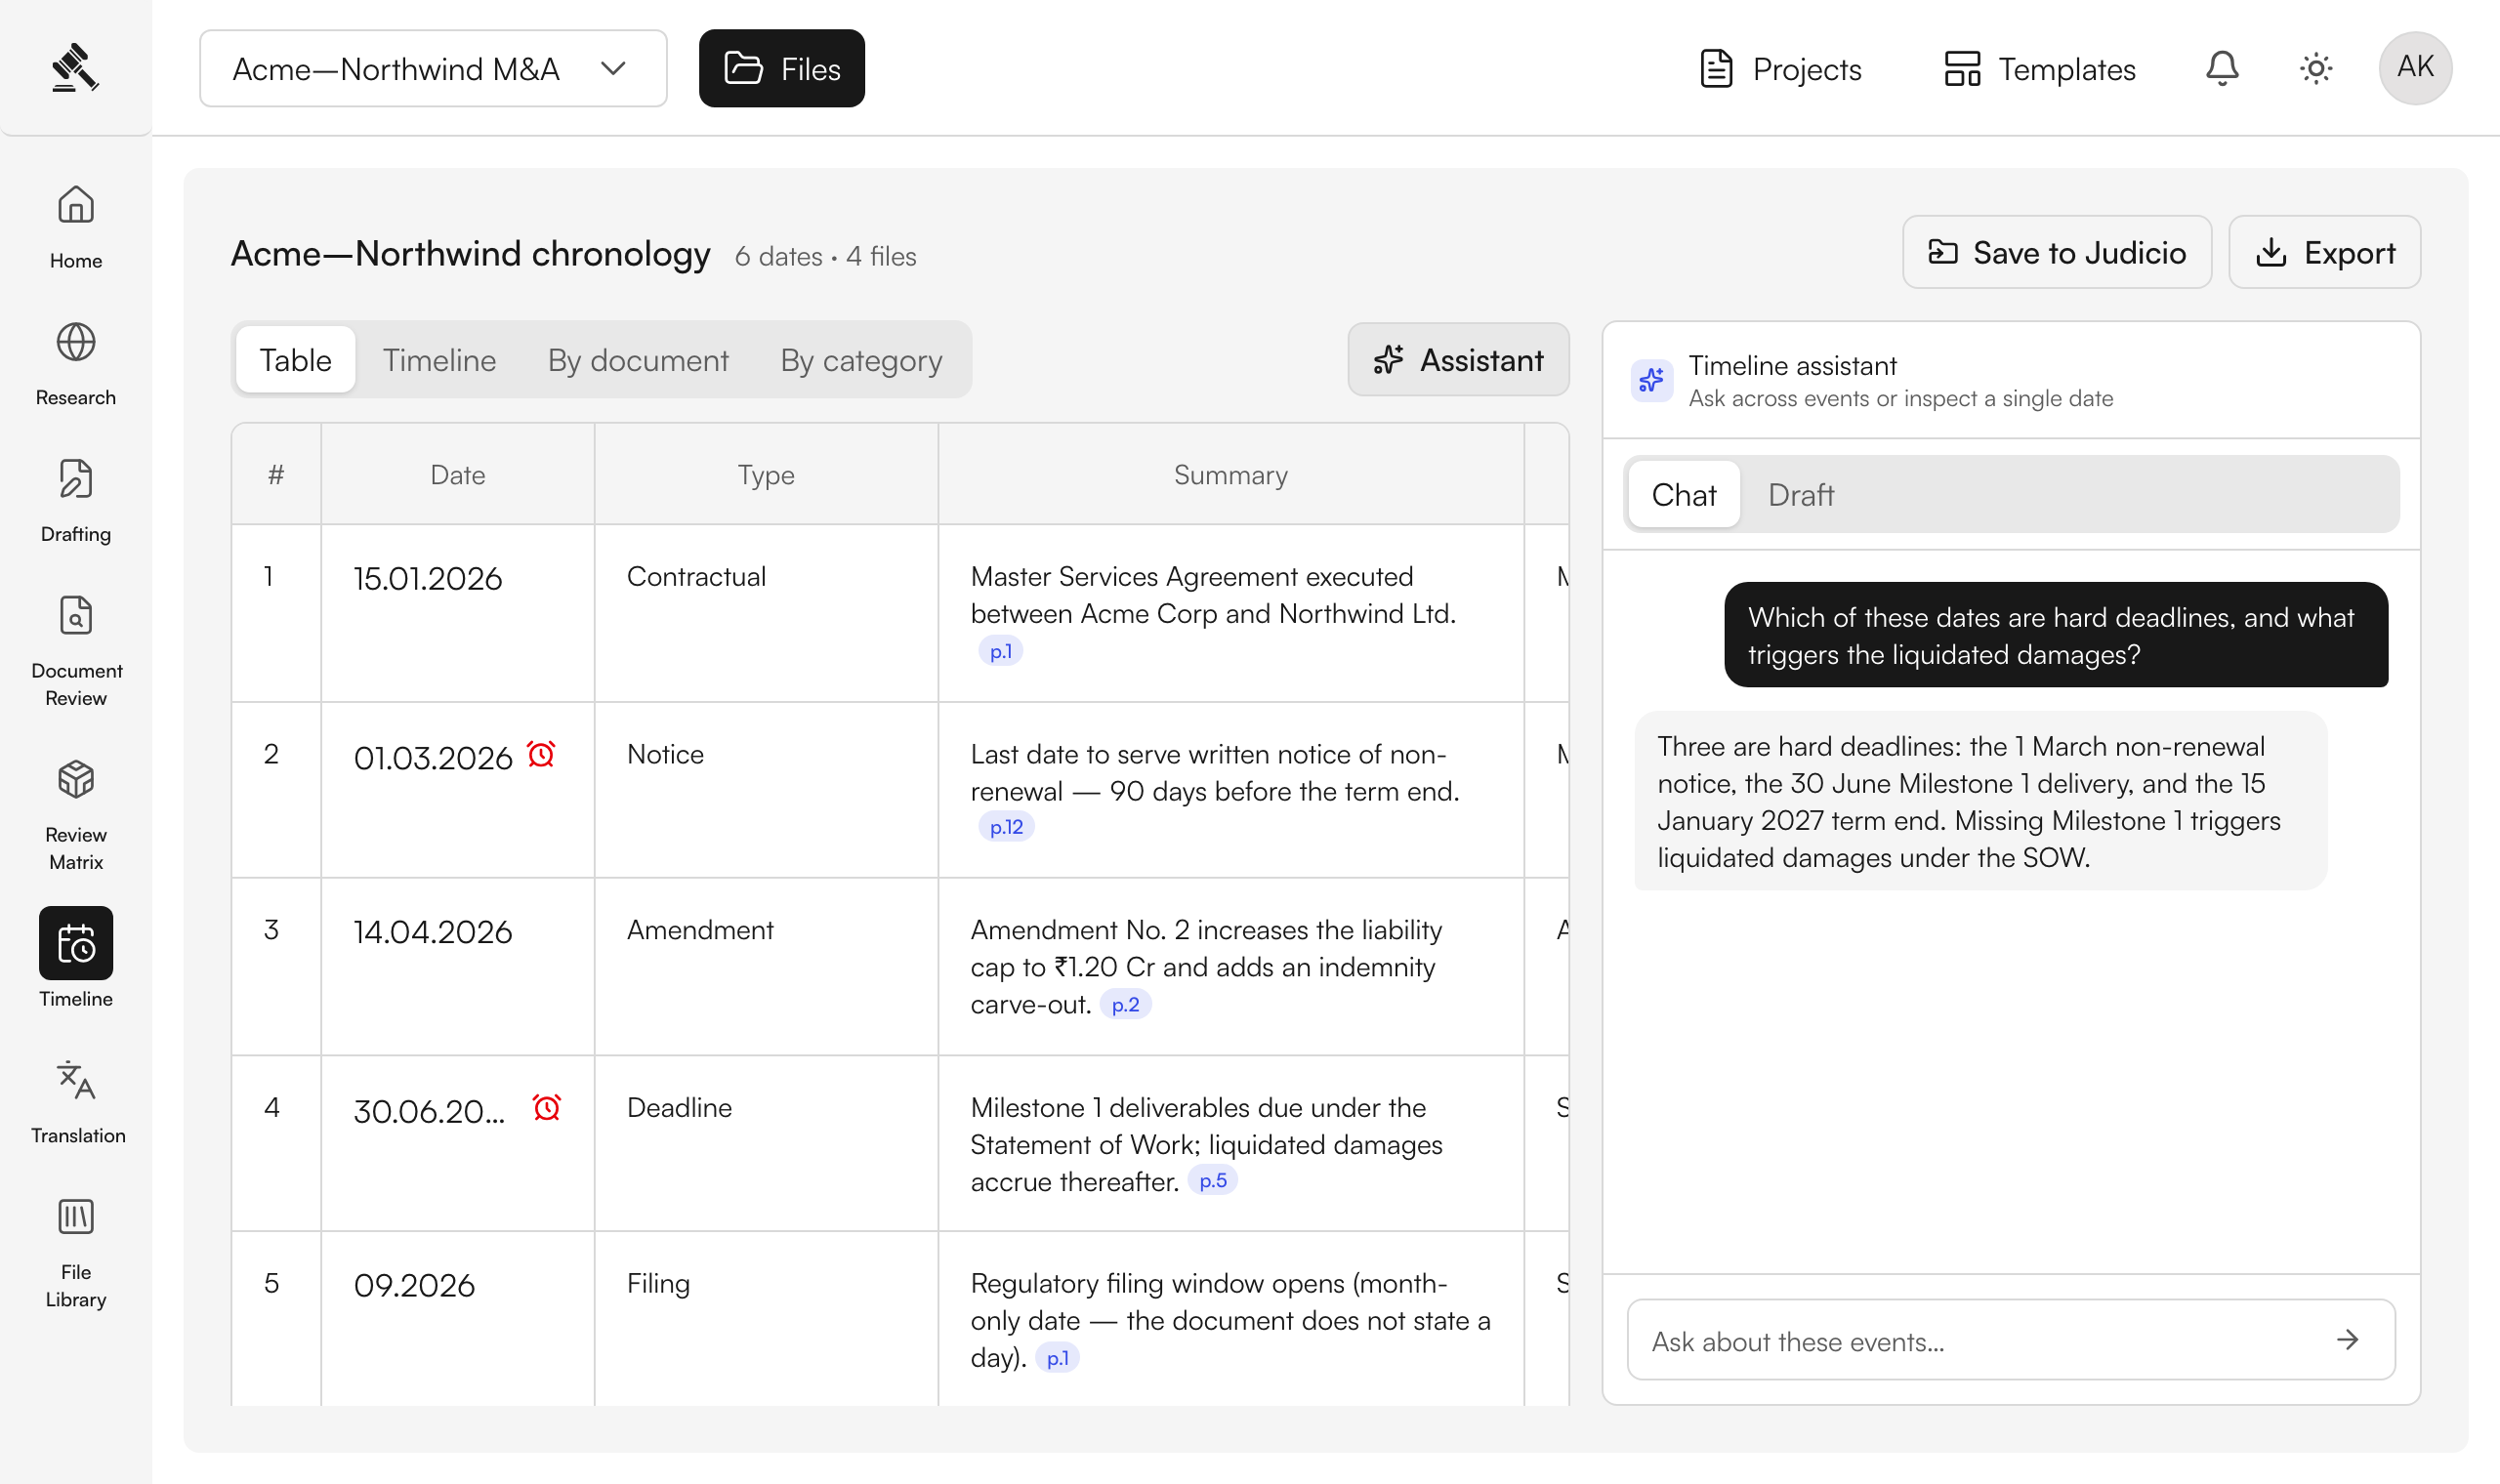Select date 15.01.2026
Screen dimensions: 2500x1484
428,578
